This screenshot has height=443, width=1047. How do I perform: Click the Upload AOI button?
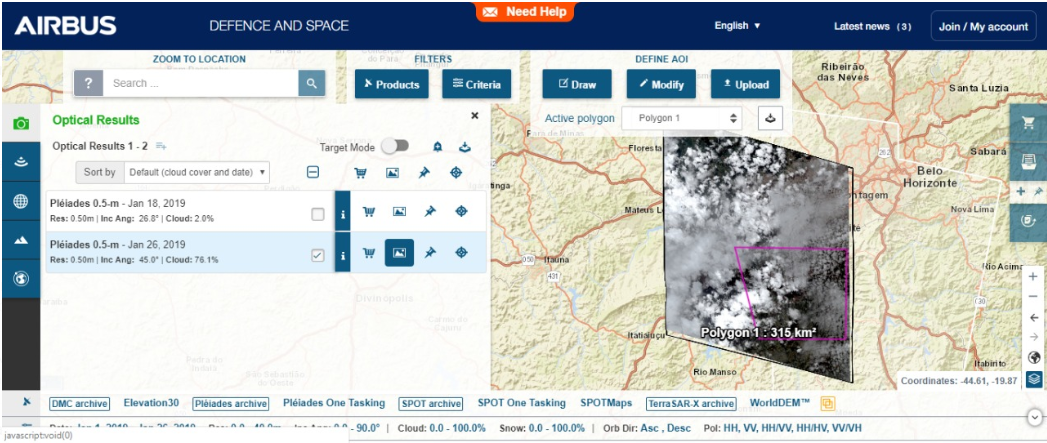[x=745, y=84]
